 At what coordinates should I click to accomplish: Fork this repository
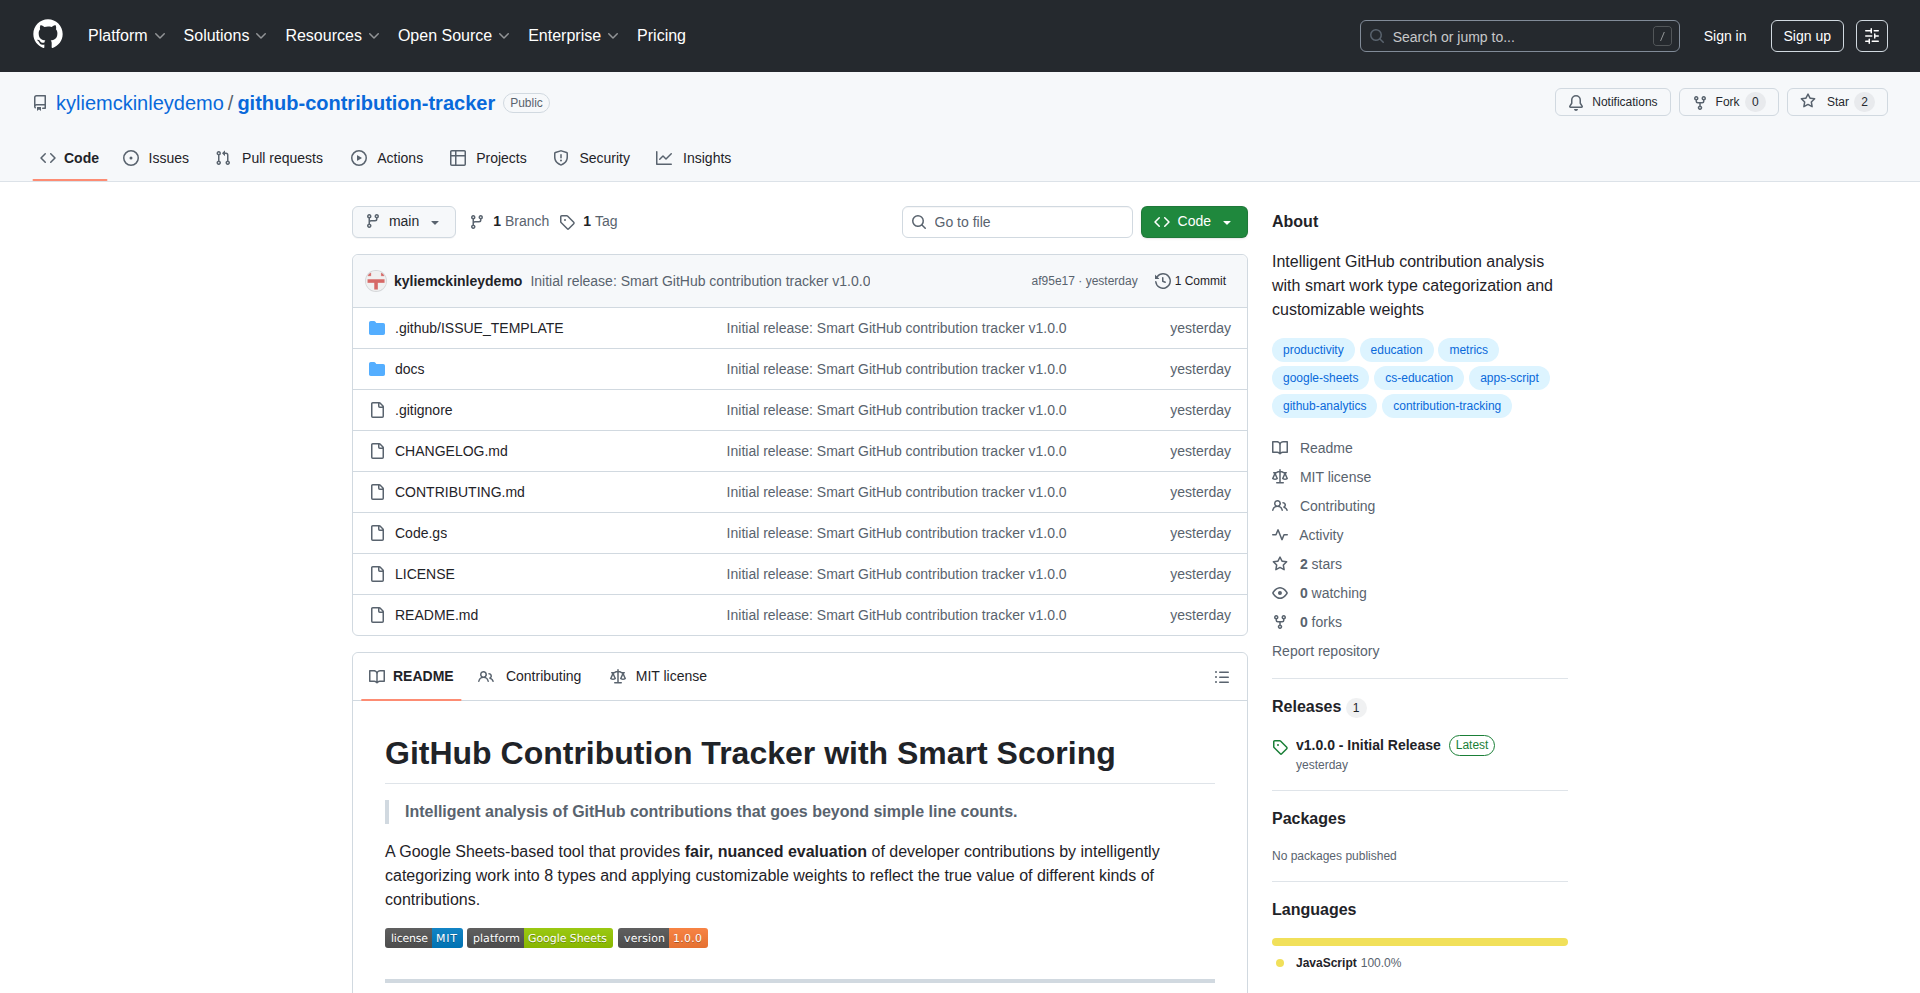[1727, 101]
